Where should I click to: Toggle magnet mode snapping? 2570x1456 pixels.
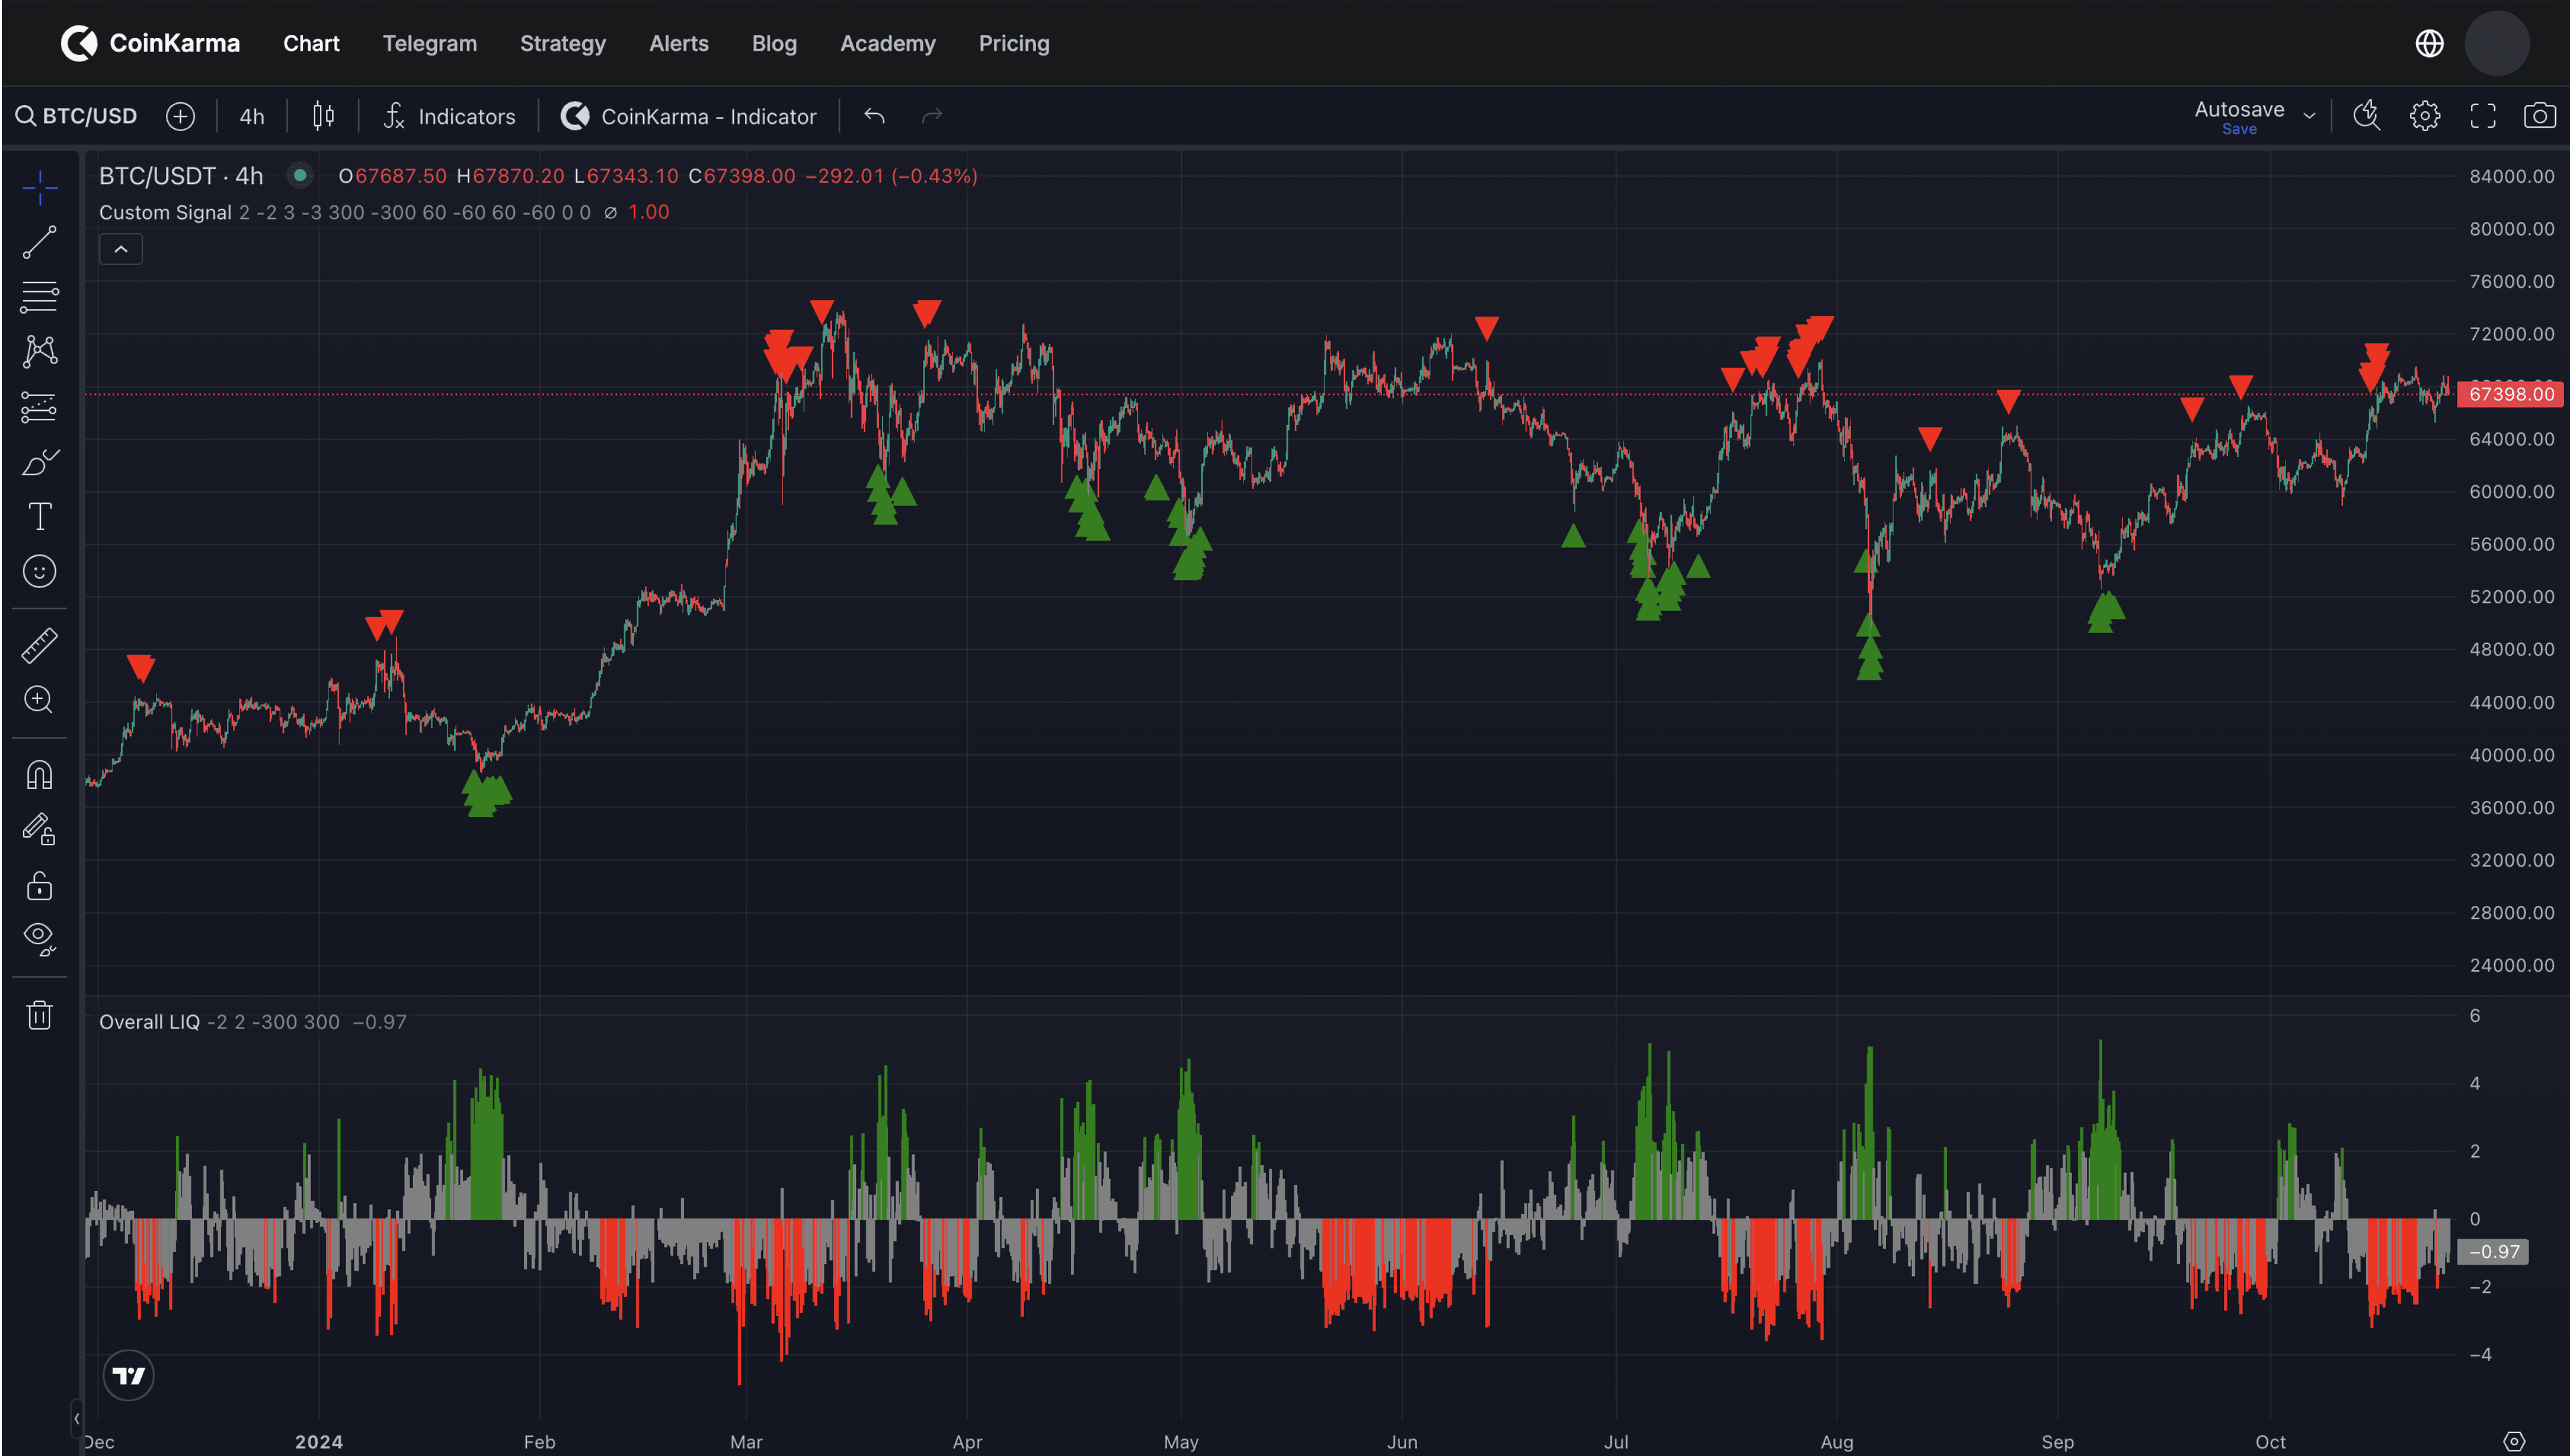[40, 775]
